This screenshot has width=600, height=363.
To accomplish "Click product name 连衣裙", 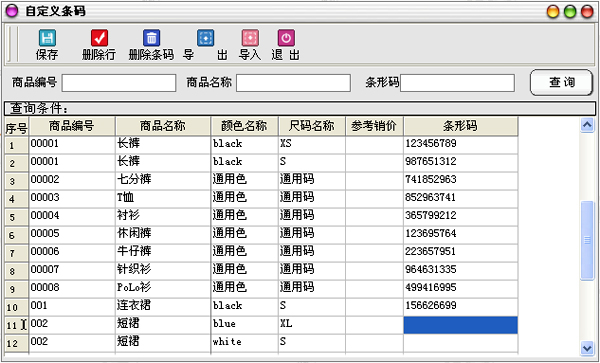I will (134, 305).
